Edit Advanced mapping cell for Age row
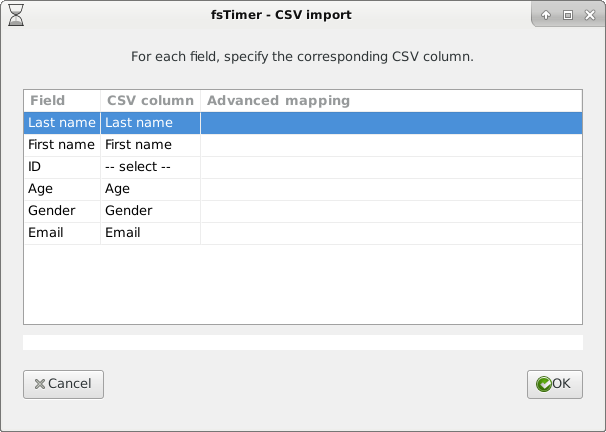This screenshot has width=606, height=432. [x=391, y=189]
